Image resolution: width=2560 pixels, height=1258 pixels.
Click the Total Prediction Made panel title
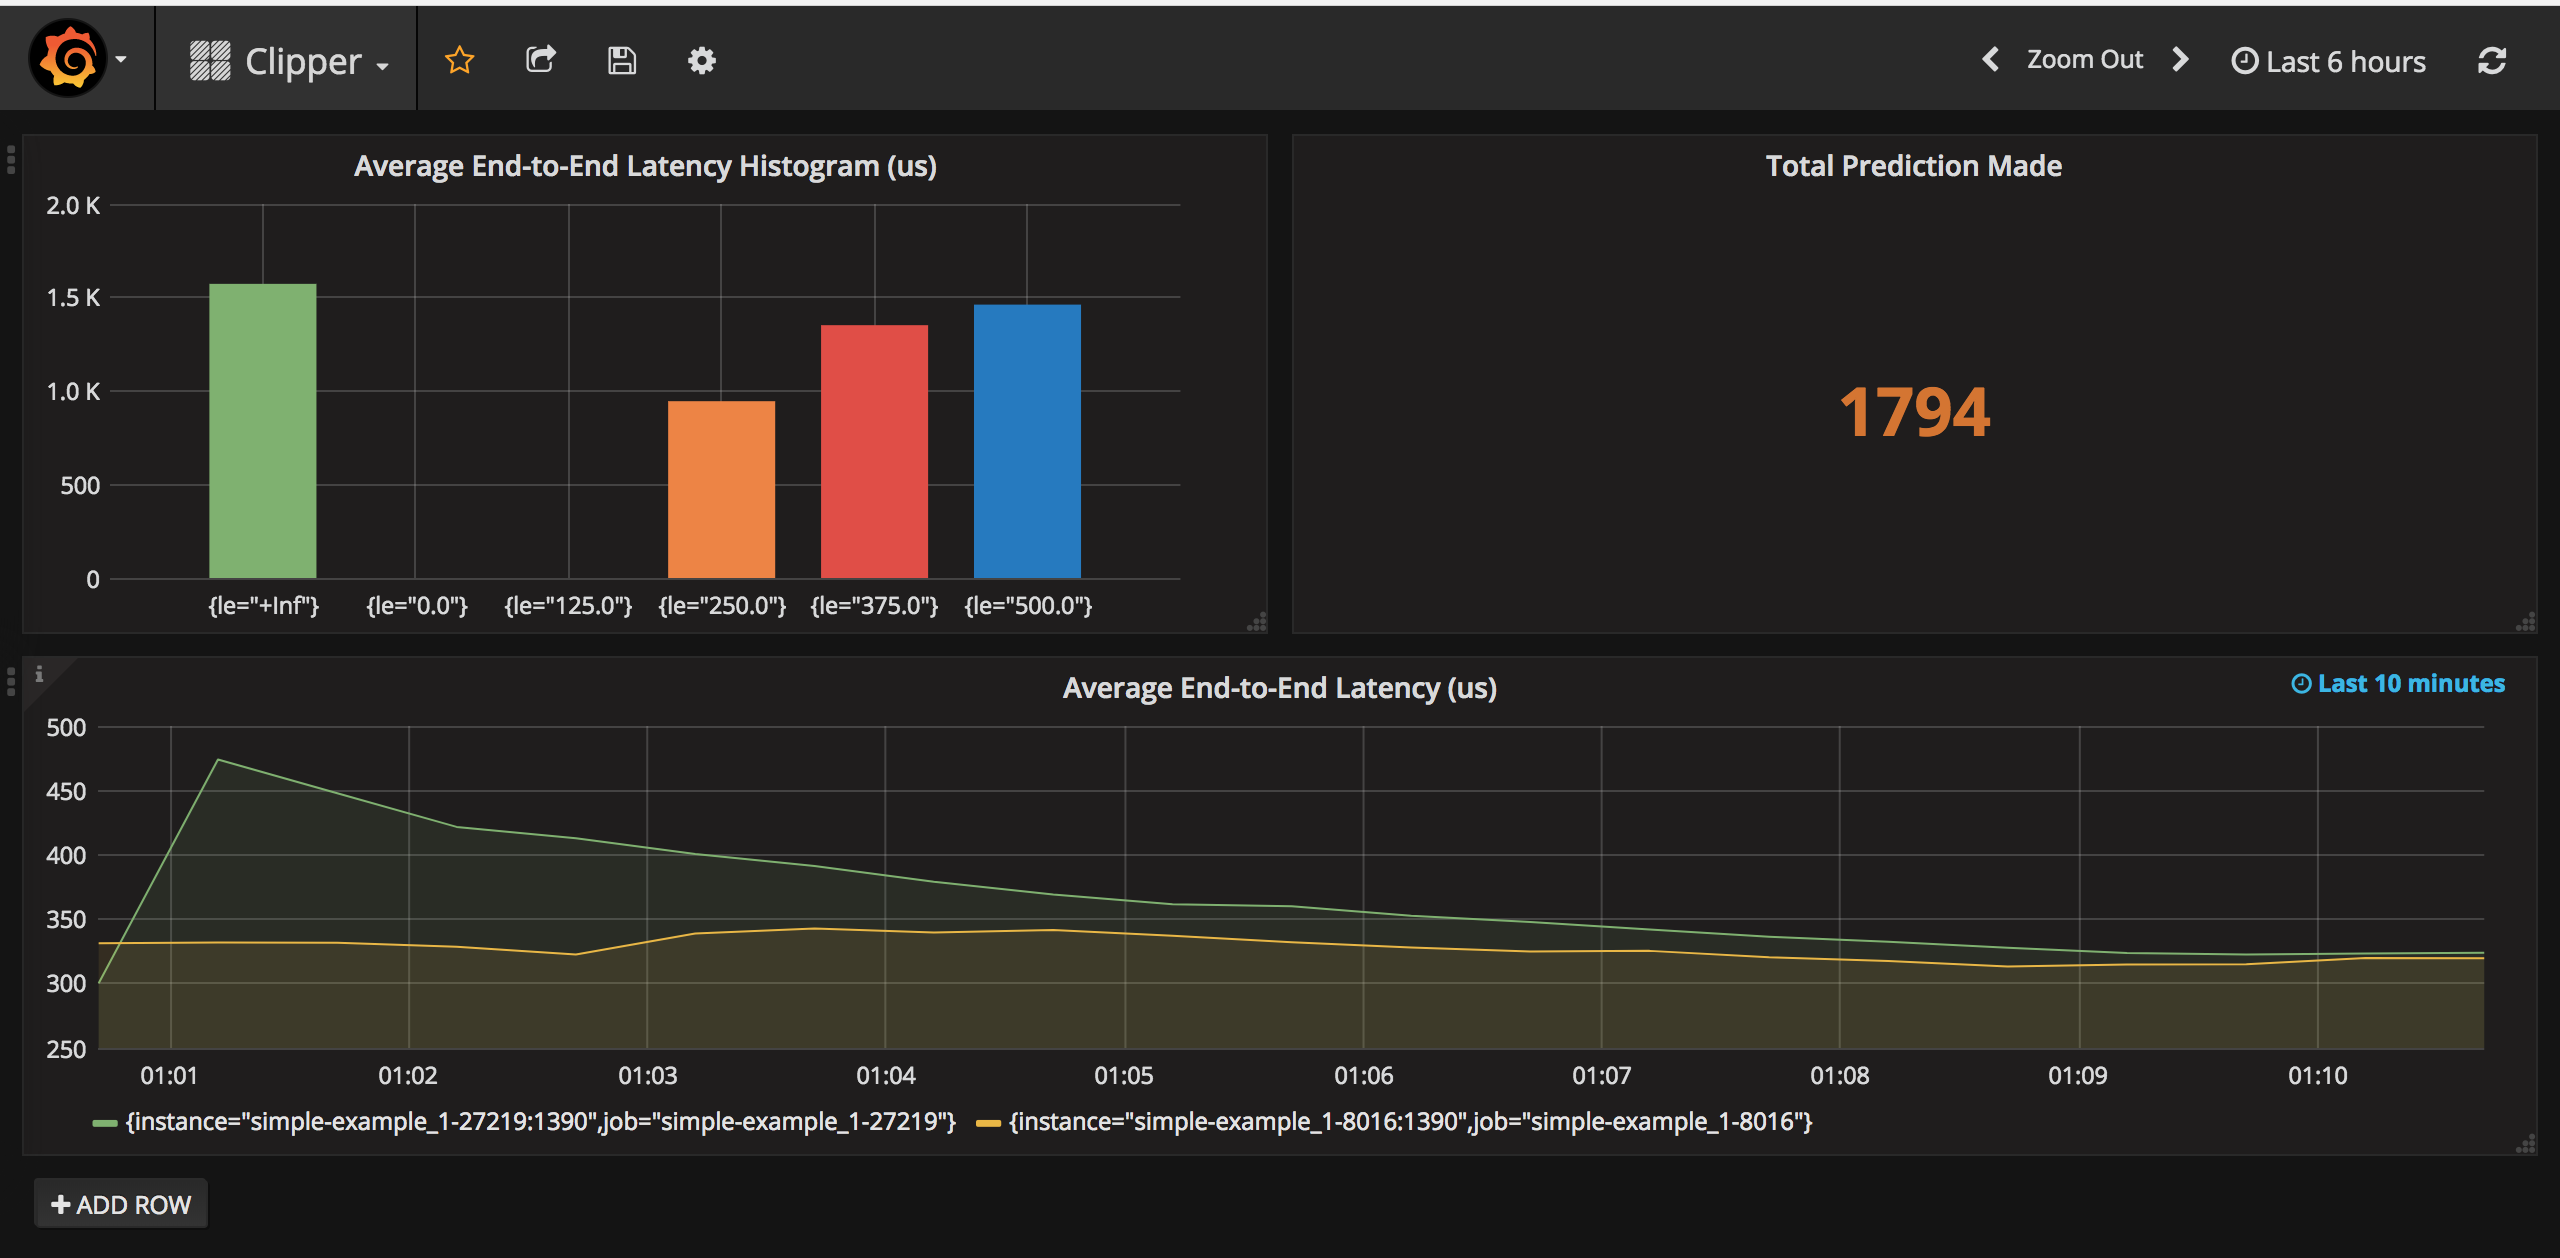click(1913, 166)
